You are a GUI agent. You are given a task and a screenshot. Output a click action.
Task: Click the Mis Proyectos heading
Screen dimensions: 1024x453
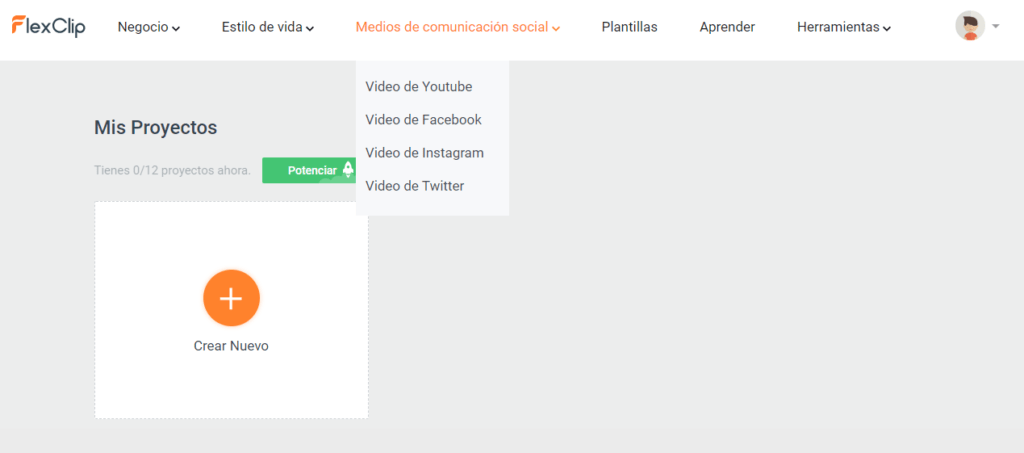155,128
